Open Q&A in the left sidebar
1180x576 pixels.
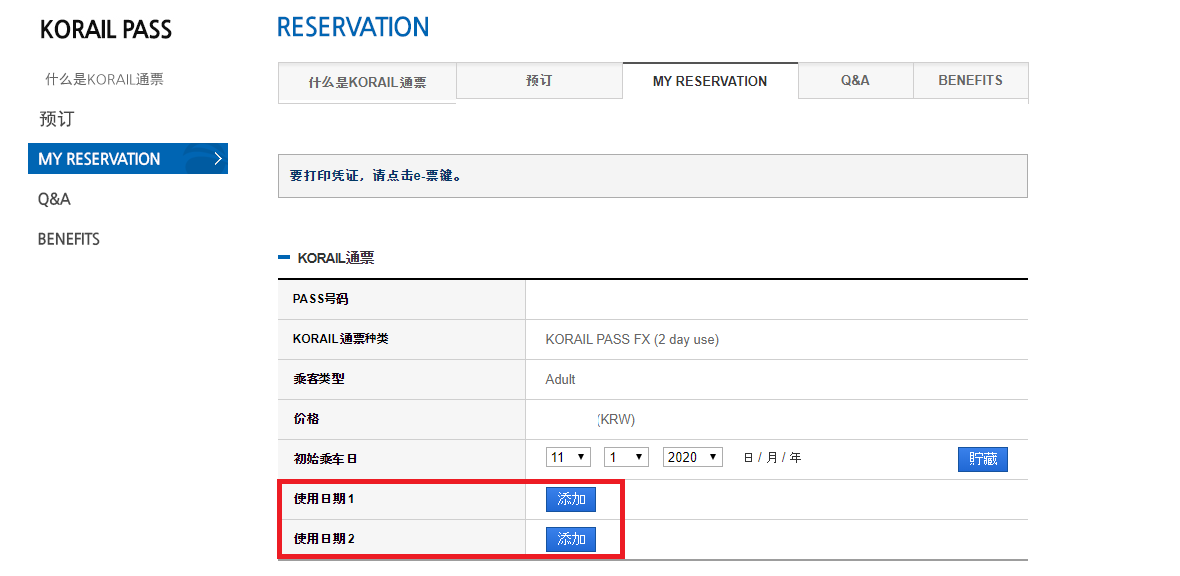coord(54,200)
